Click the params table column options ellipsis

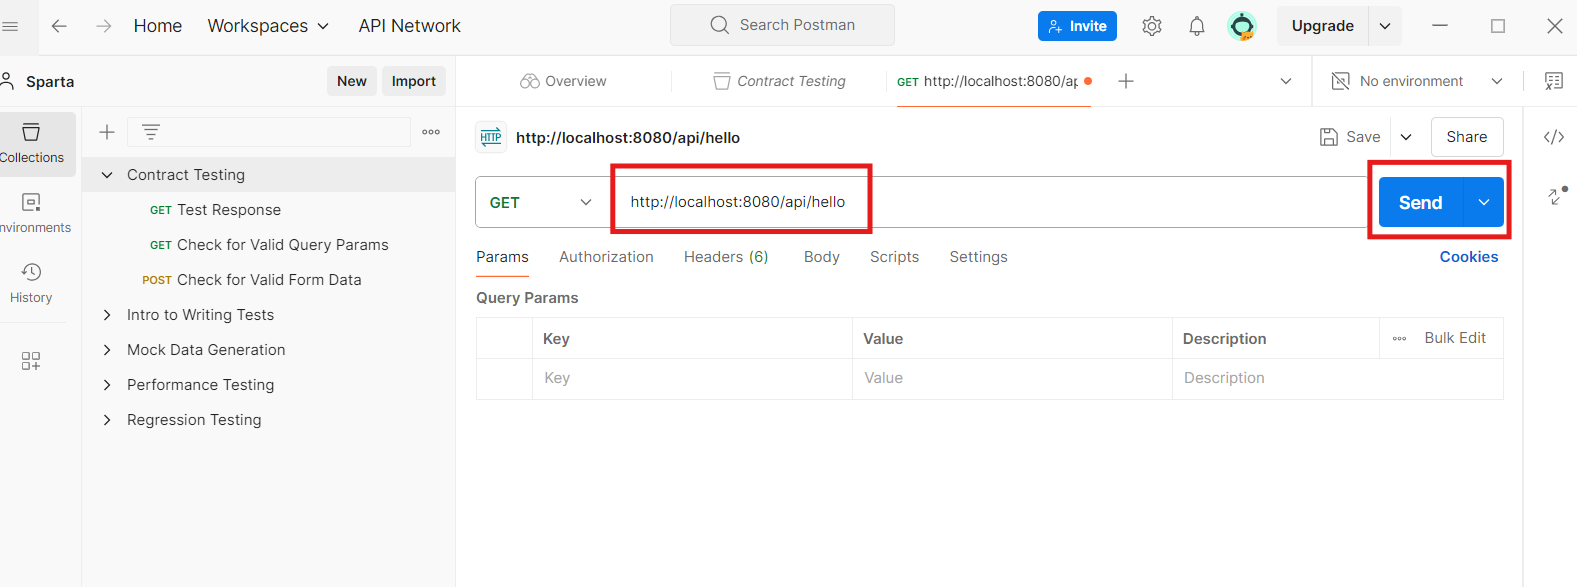[x=1400, y=339]
